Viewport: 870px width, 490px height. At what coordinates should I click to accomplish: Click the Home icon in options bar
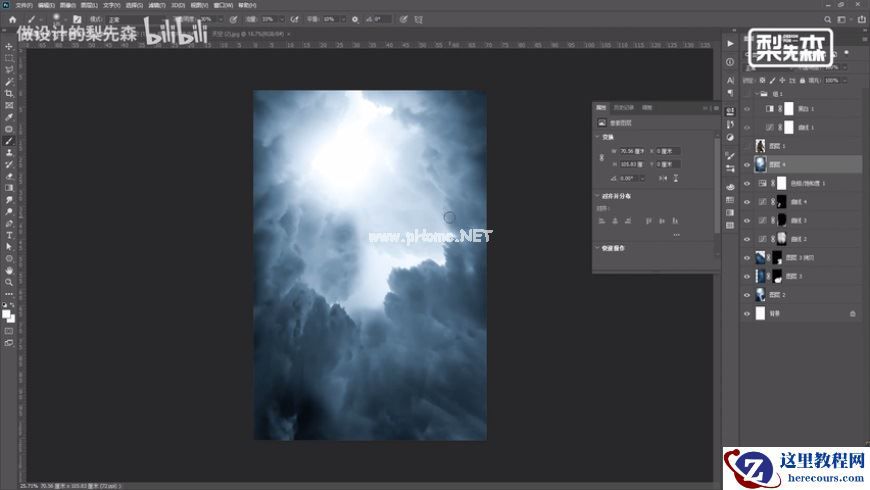(x=12, y=19)
